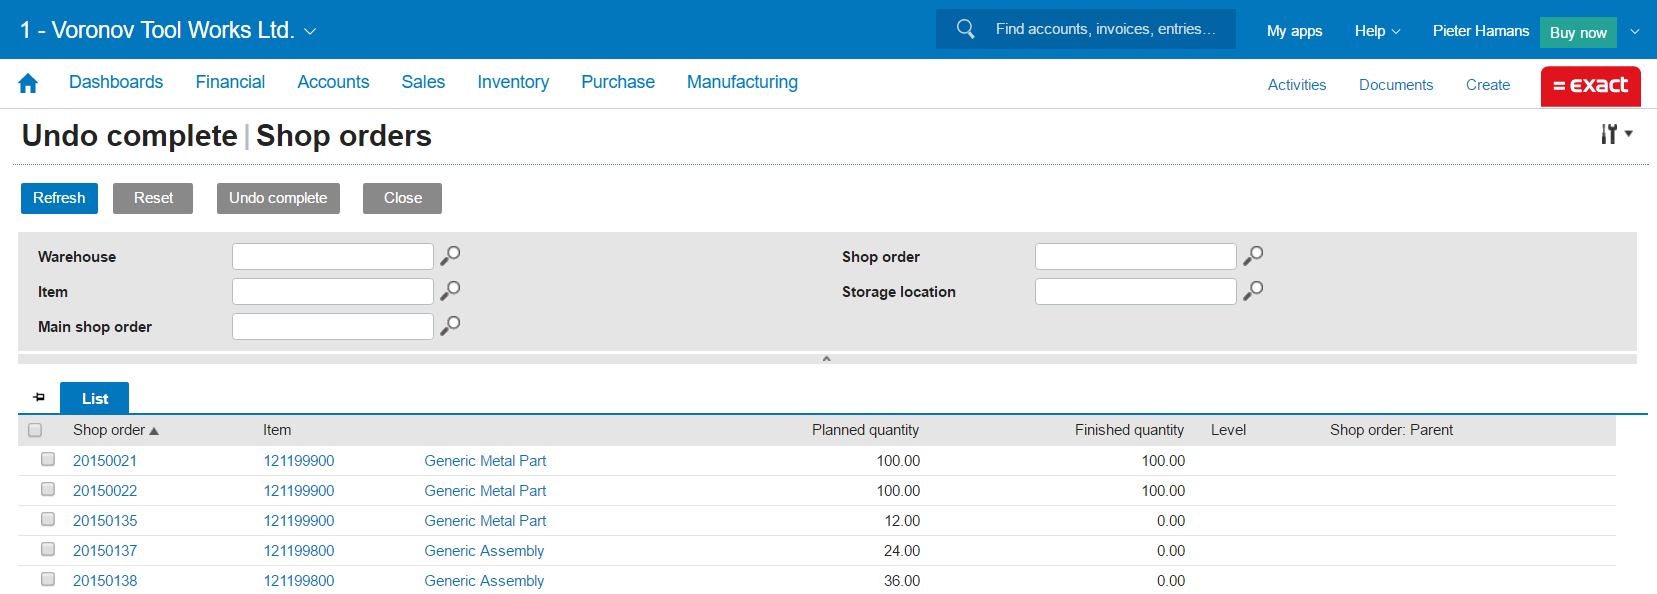Check the box for shop order 20150137

click(x=48, y=550)
